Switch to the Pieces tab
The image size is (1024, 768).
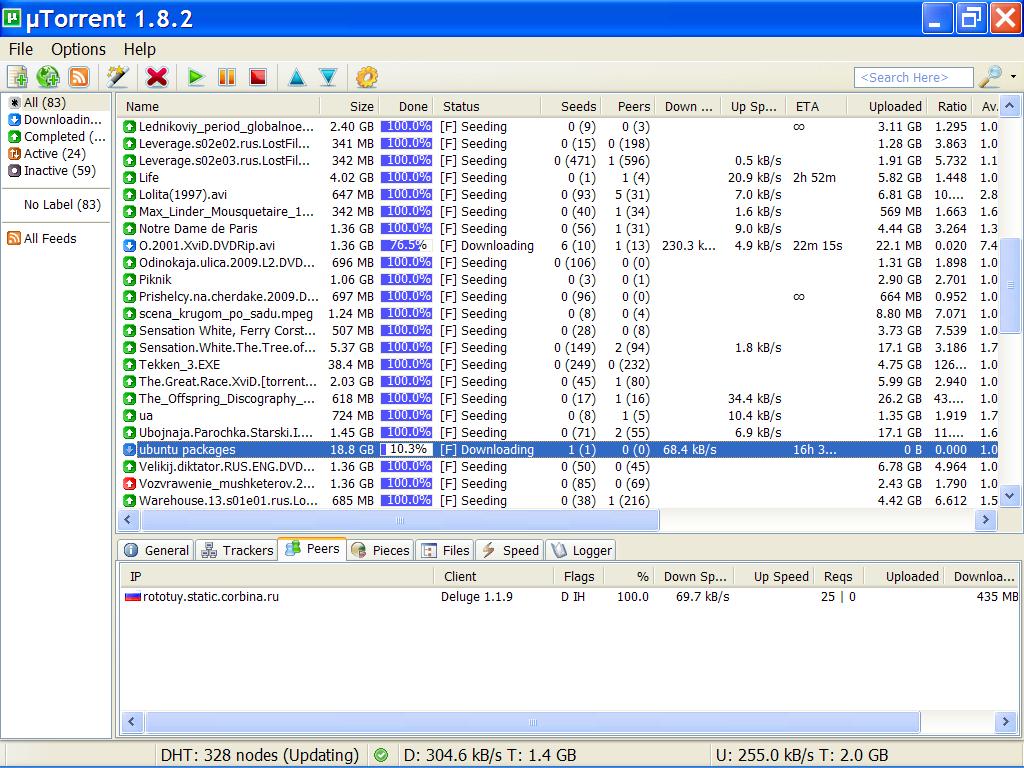tap(380, 550)
